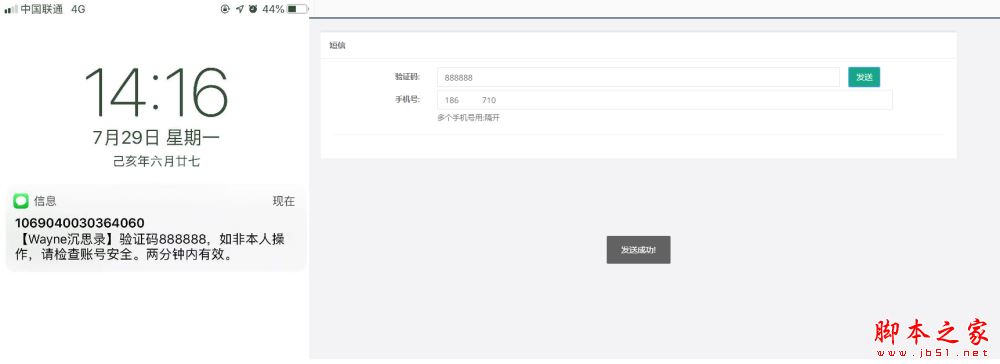The image size is (1000, 364).
Task: Focus the 手机号 input field
Action: (665, 100)
